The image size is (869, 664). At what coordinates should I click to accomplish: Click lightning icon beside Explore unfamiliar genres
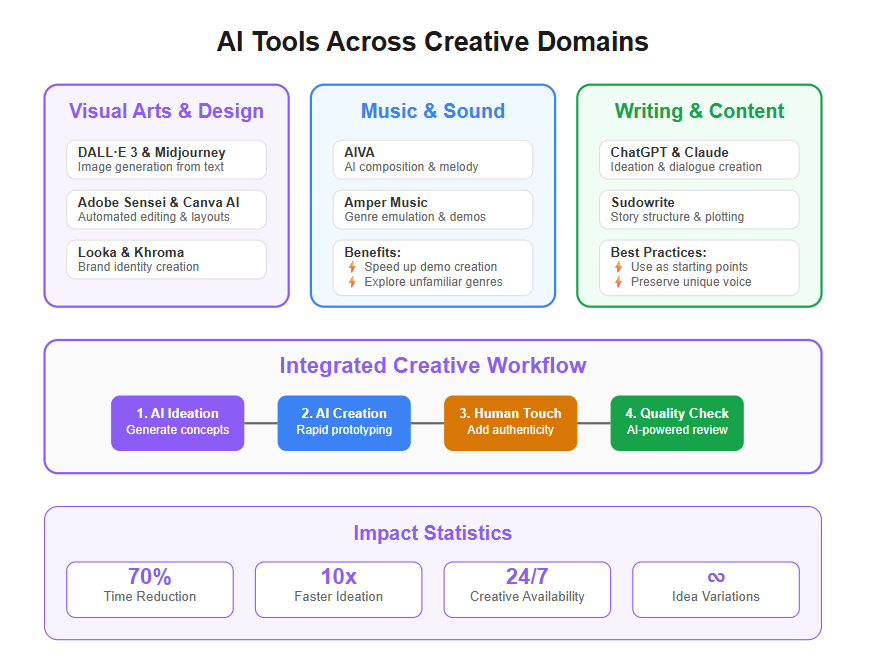tap(352, 282)
